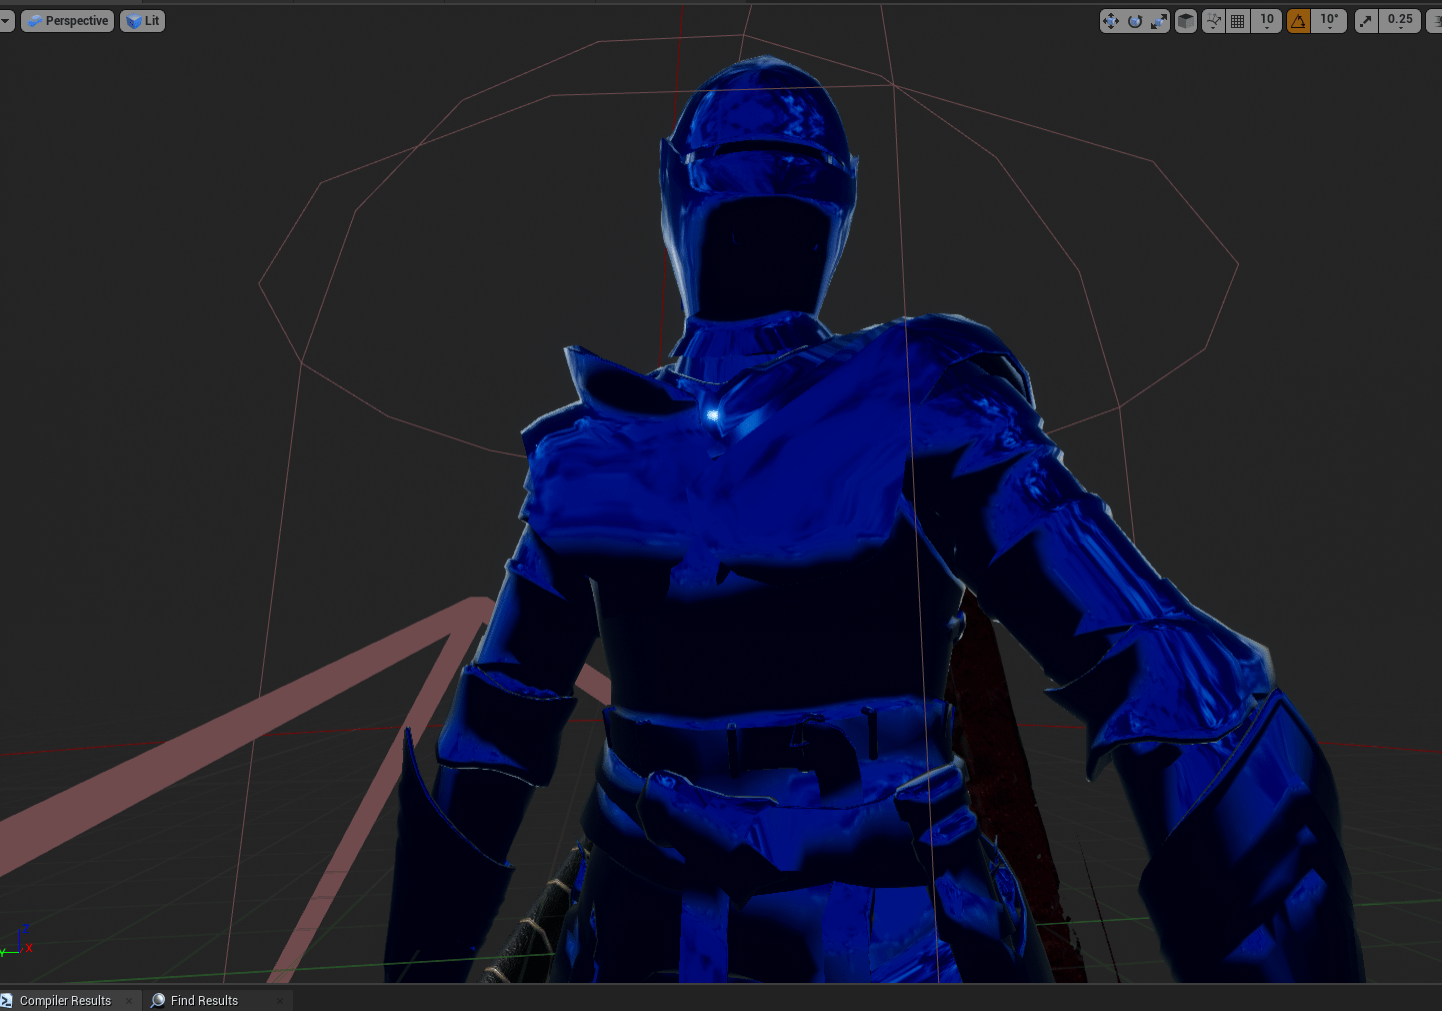1442x1011 pixels.
Task: Disable rotation snapping orange angle toggle
Action: coord(1298,21)
